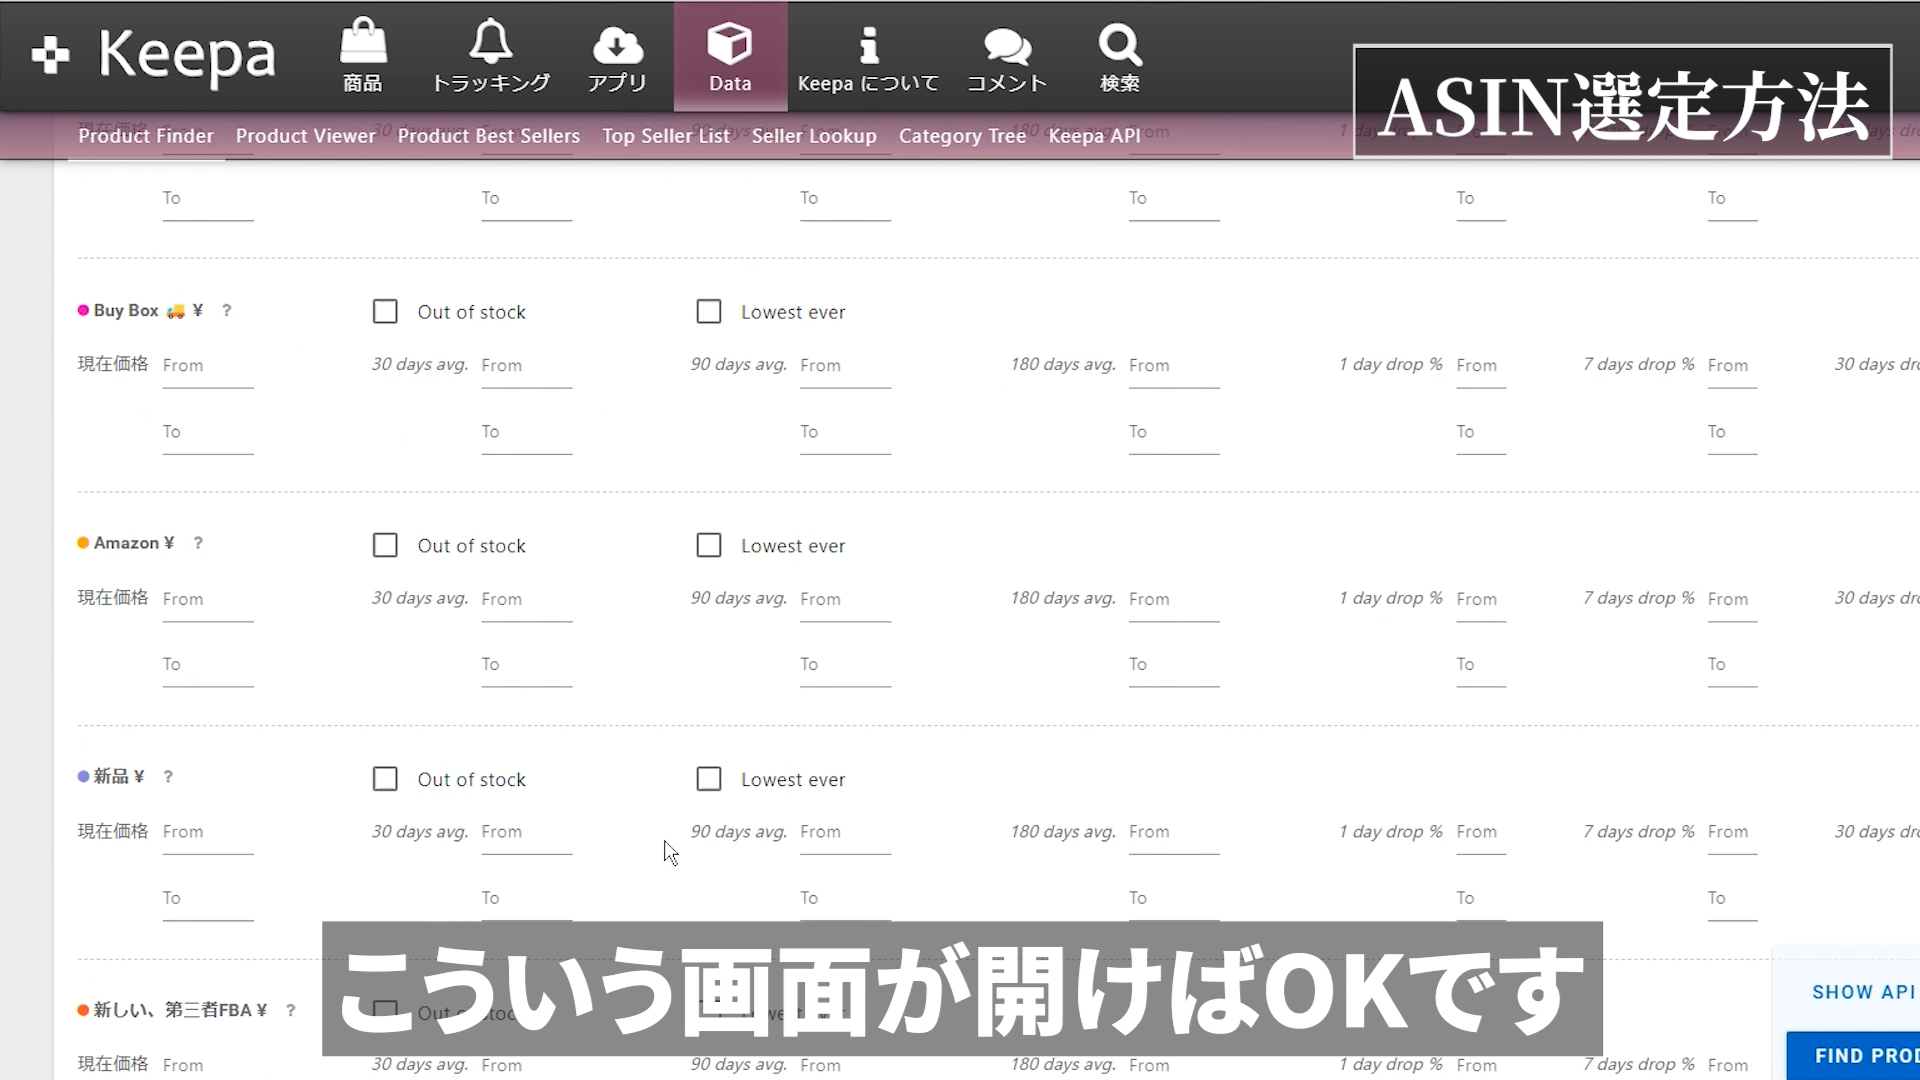Open Product Best Sellers tab
1920x1080 pixels.
[x=488, y=136]
